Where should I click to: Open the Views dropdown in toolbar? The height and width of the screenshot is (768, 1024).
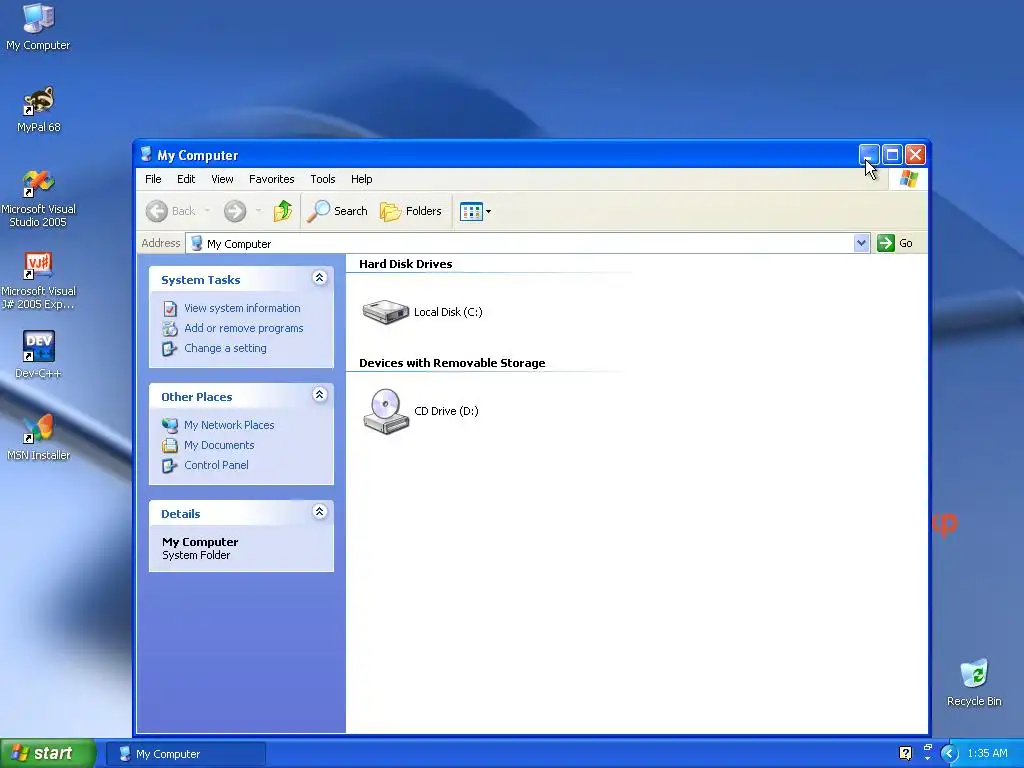click(475, 211)
